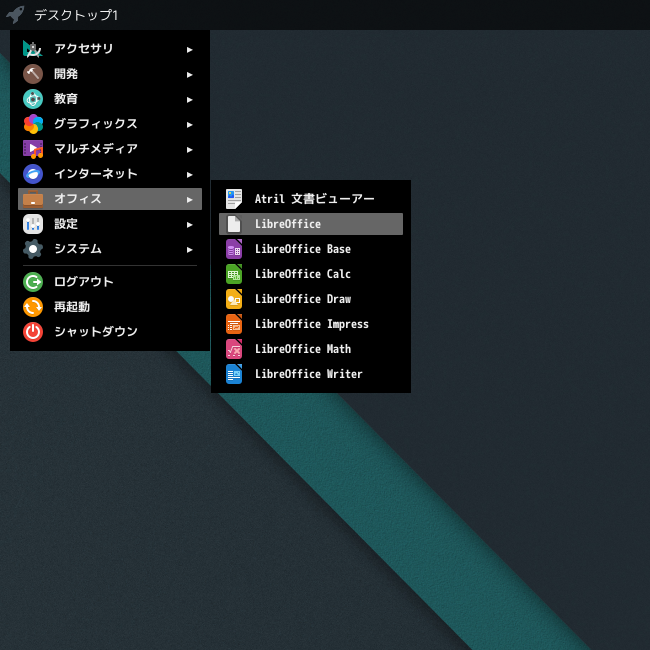650x650 pixels.
Task: Select the 教育 menu entry
Action: point(110,99)
